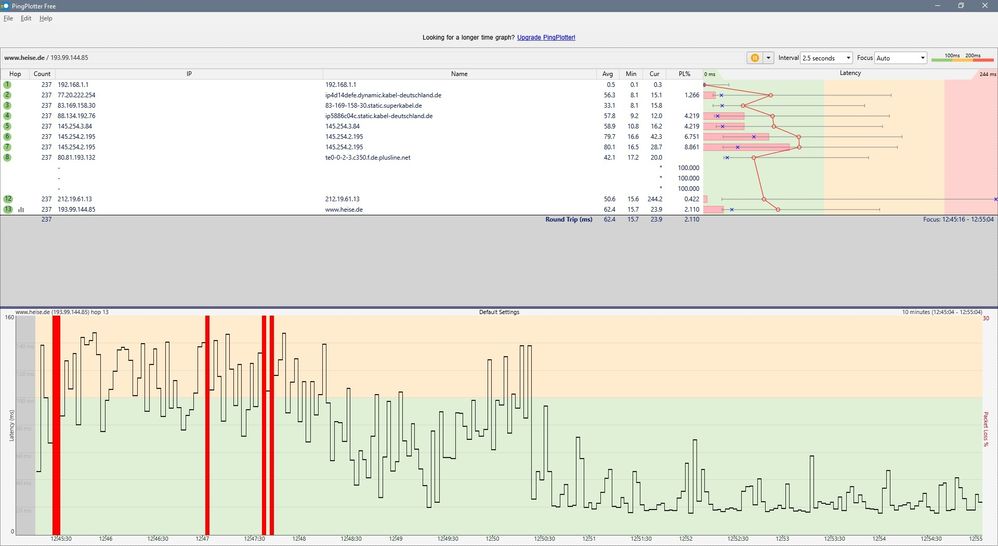The width and height of the screenshot is (998, 546).
Task: Click the red packet-loss bar at 12:47
Action: 207,425
